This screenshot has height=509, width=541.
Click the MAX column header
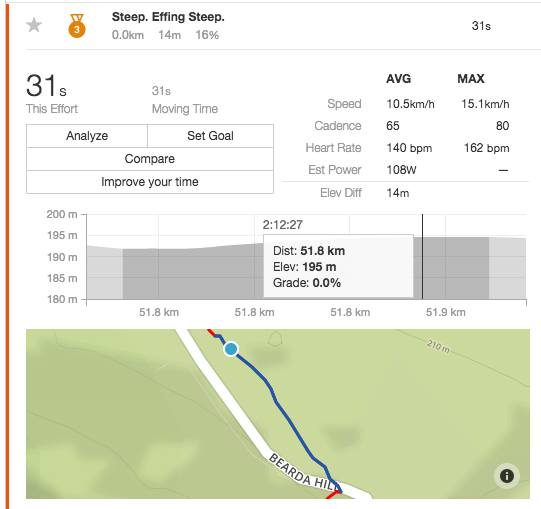point(471,79)
